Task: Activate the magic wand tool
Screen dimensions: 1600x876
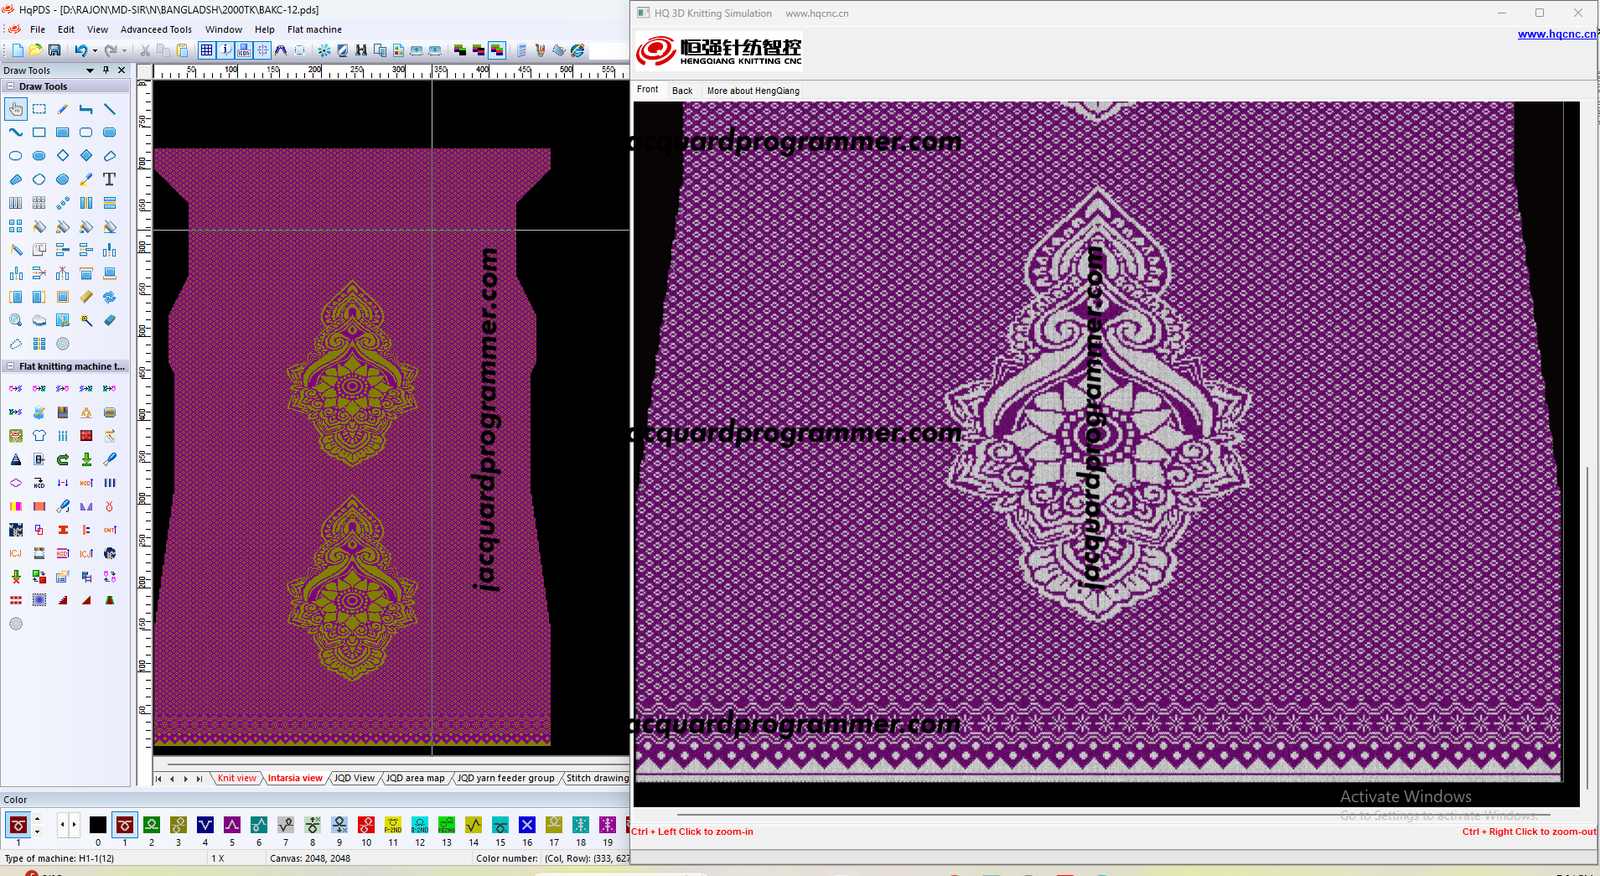Action: click(86, 321)
